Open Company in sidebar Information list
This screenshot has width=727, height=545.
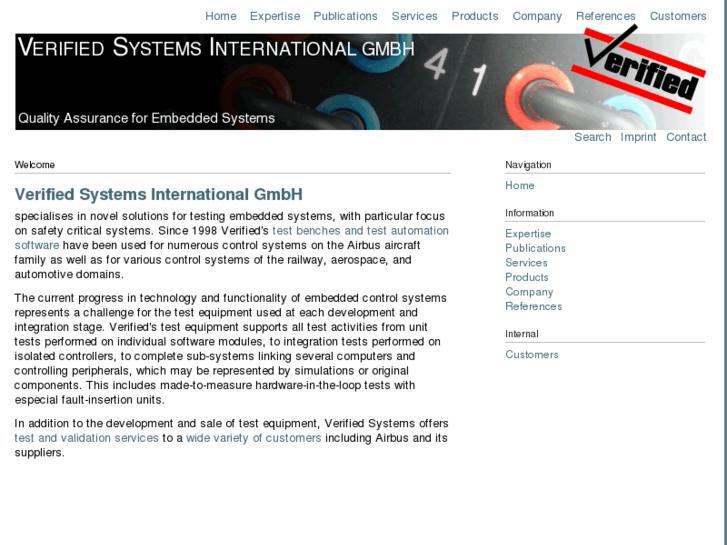(529, 292)
